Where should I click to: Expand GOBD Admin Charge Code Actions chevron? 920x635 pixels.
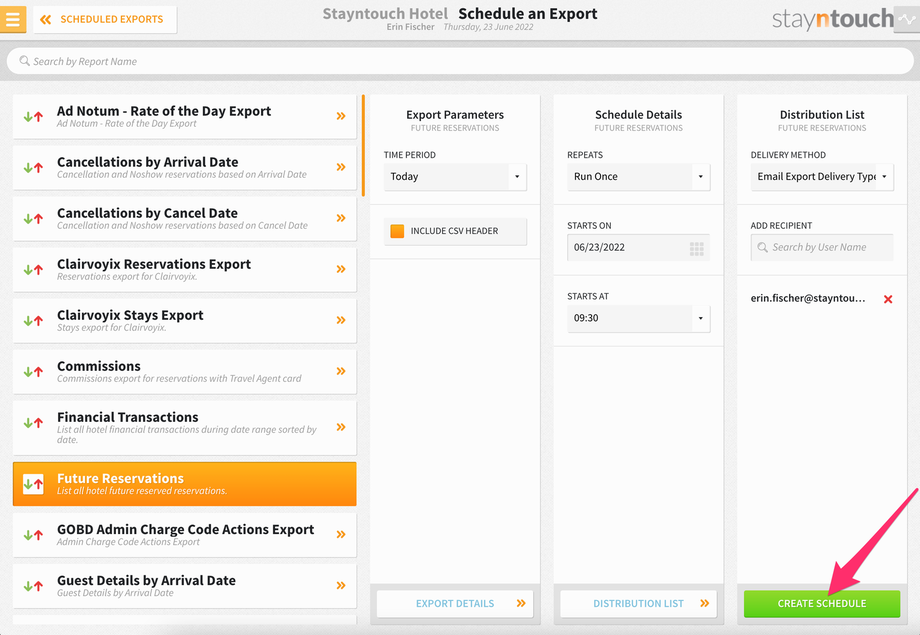[x=341, y=535]
